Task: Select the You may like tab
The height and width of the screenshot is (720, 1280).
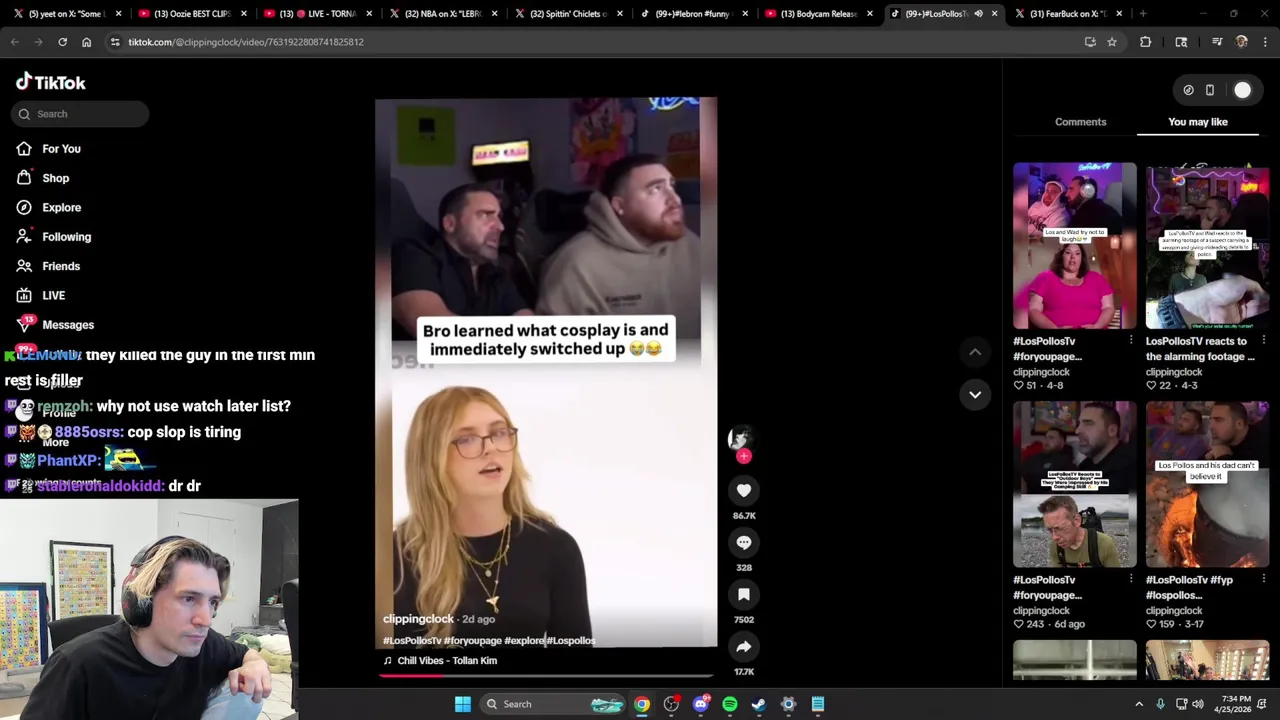Action: click(x=1197, y=122)
